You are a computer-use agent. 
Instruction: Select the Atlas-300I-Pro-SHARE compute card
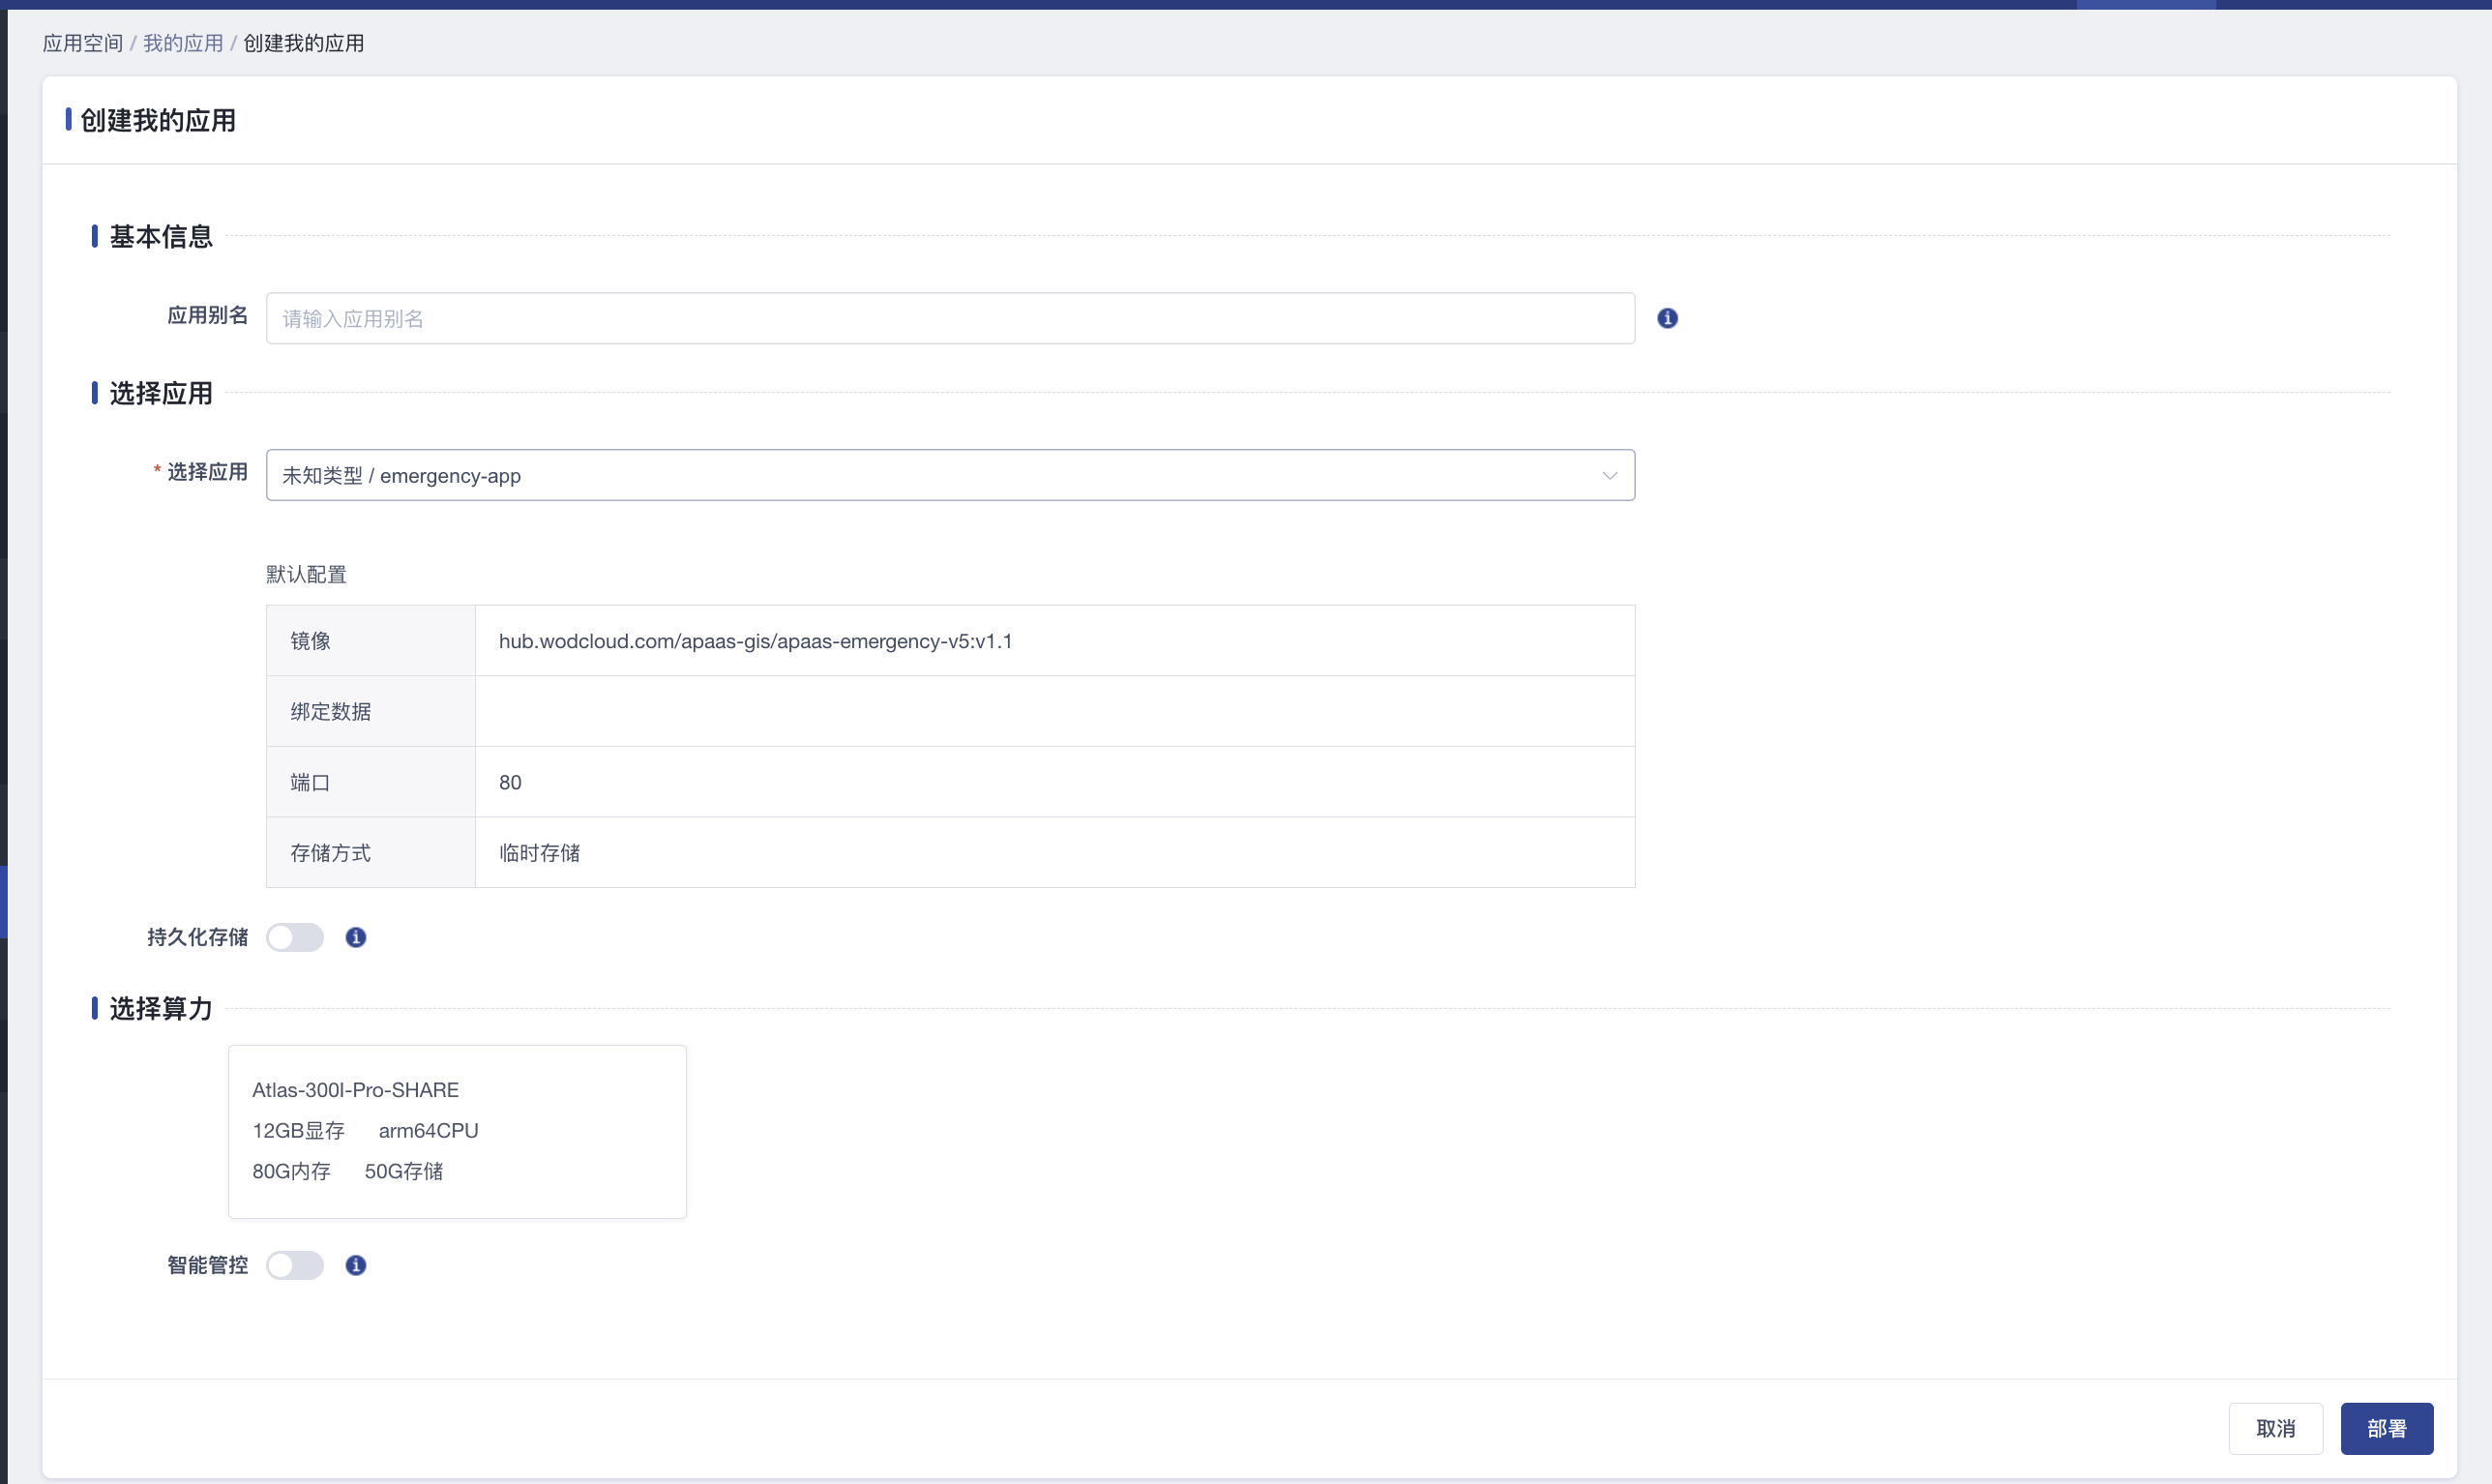[457, 1131]
